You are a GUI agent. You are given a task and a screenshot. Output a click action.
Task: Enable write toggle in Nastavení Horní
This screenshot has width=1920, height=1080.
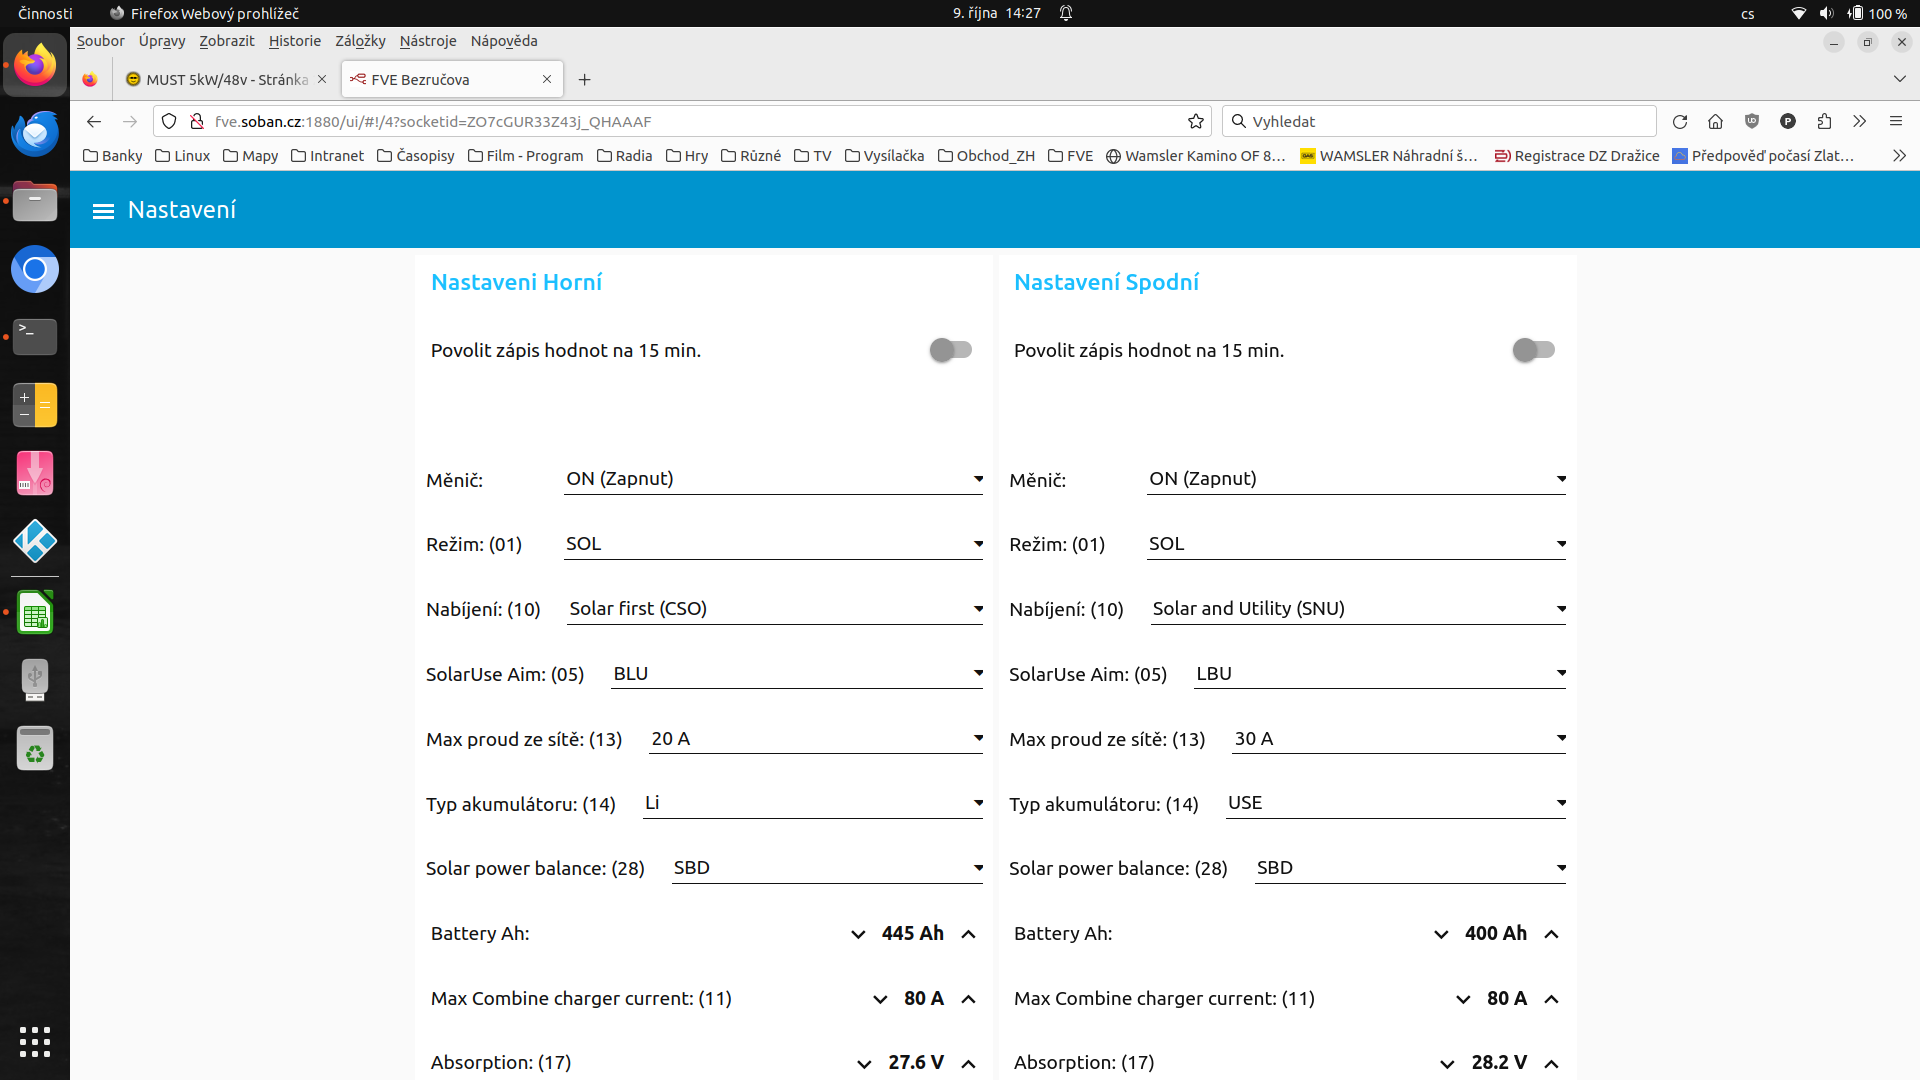point(950,350)
